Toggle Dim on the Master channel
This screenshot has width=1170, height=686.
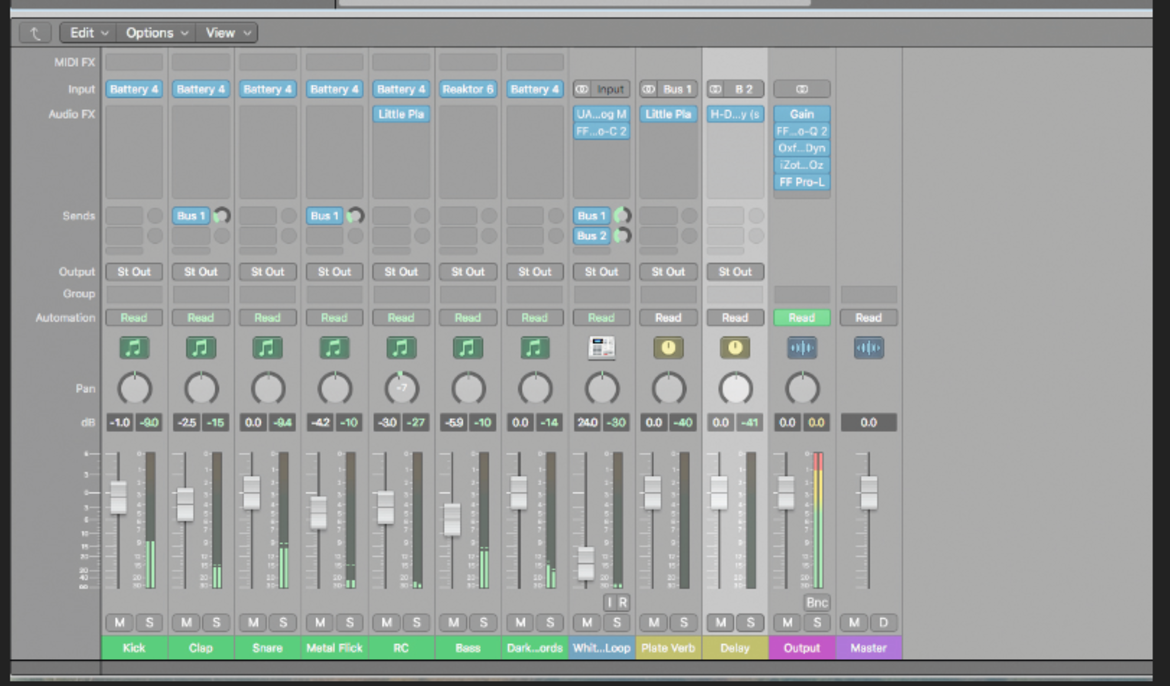click(884, 623)
